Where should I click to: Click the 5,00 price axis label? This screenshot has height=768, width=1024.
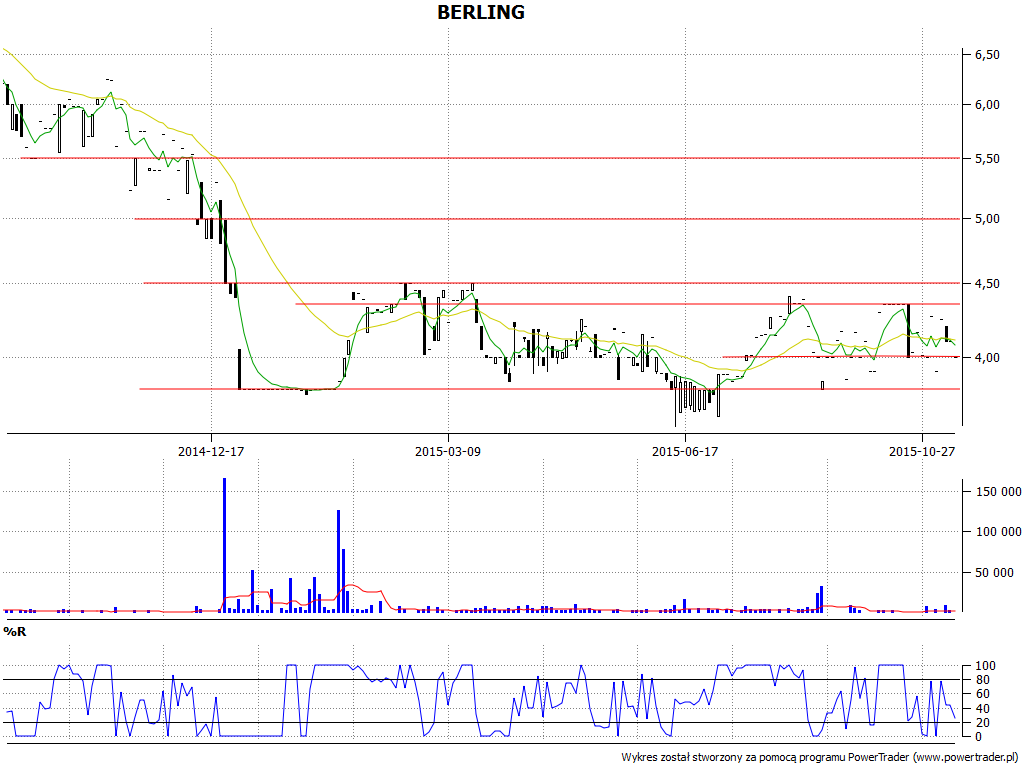987,219
